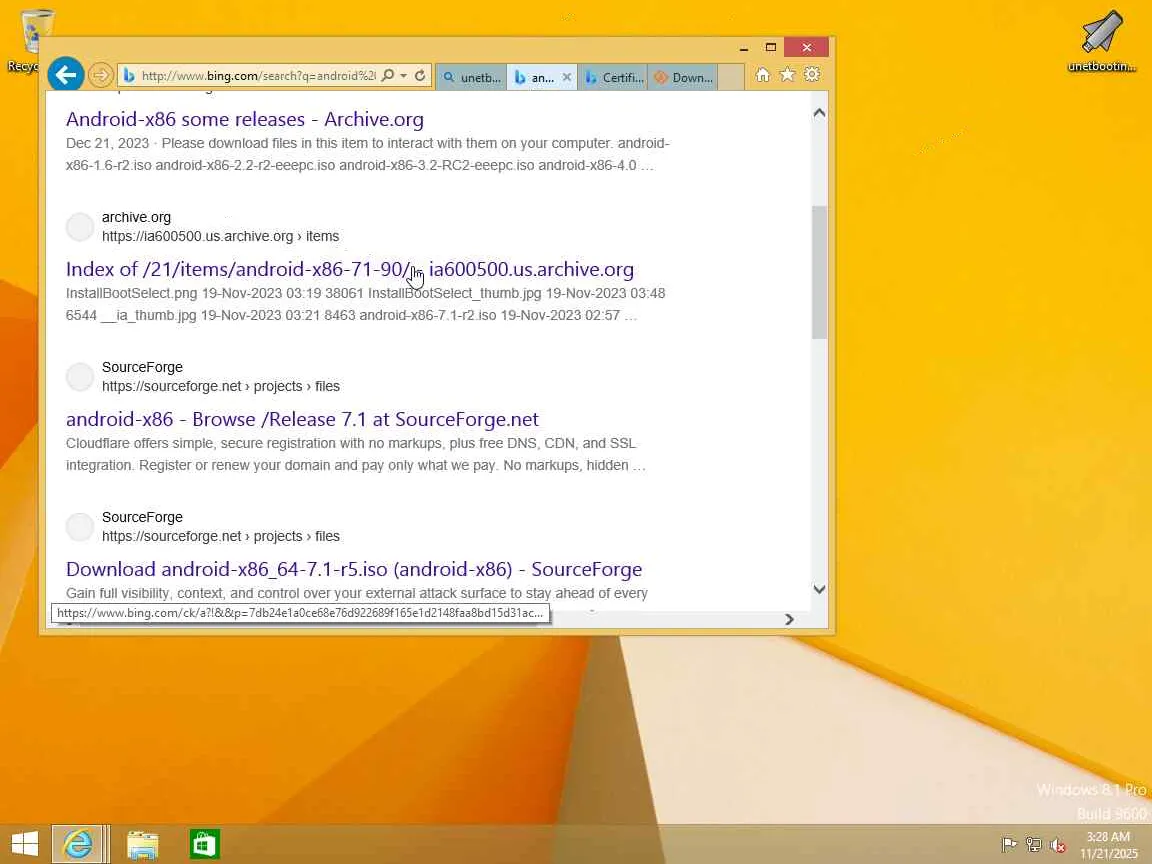Open Favorites star icon
Viewport: 1152px width, 864px height.
pos(788,74)
